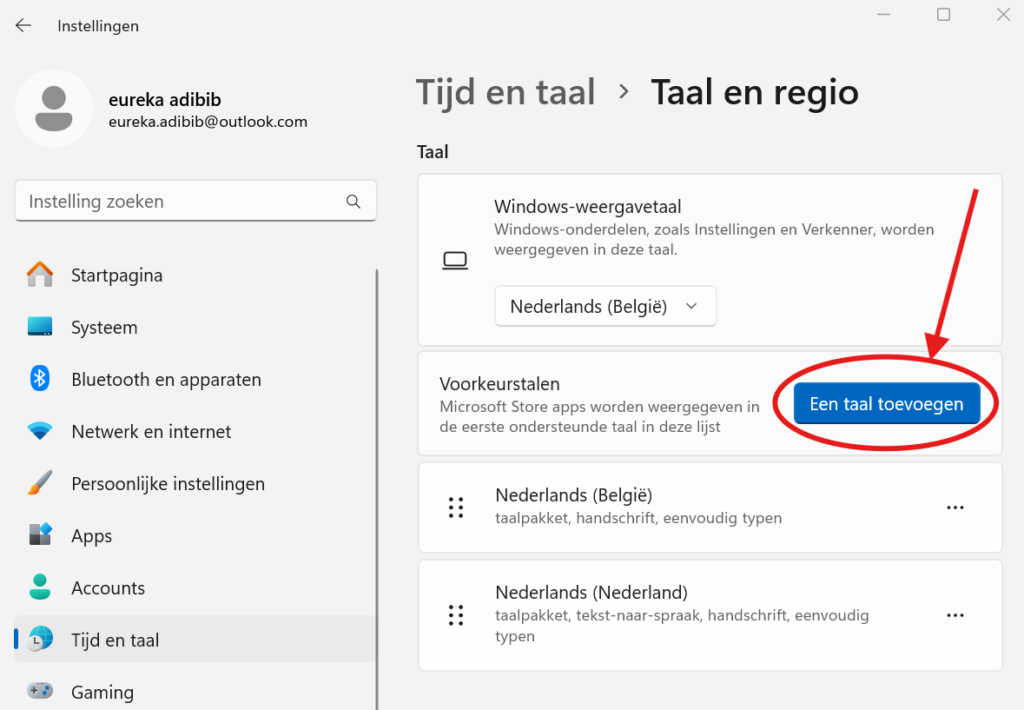Click the sidebar vertical scrollbar

click(378, 450)
